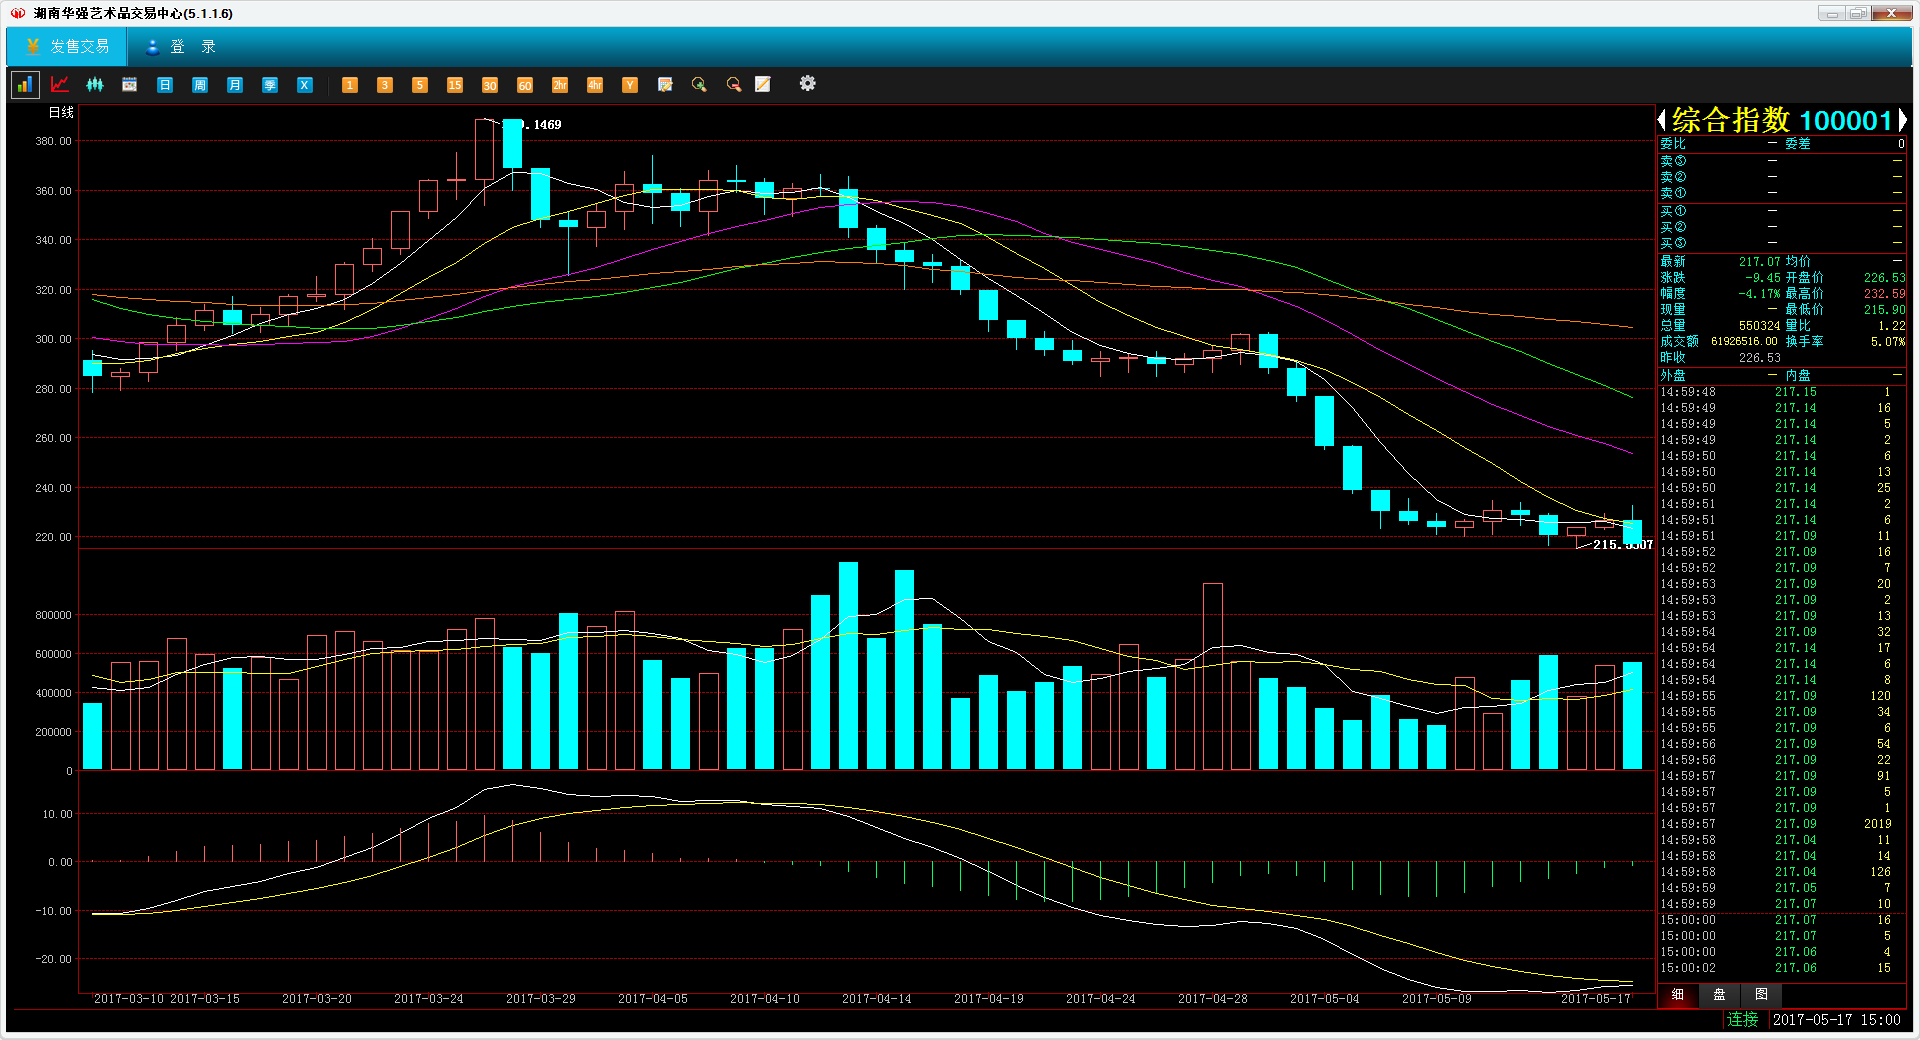Select 4hr chart period

click(x=595, y=85)
